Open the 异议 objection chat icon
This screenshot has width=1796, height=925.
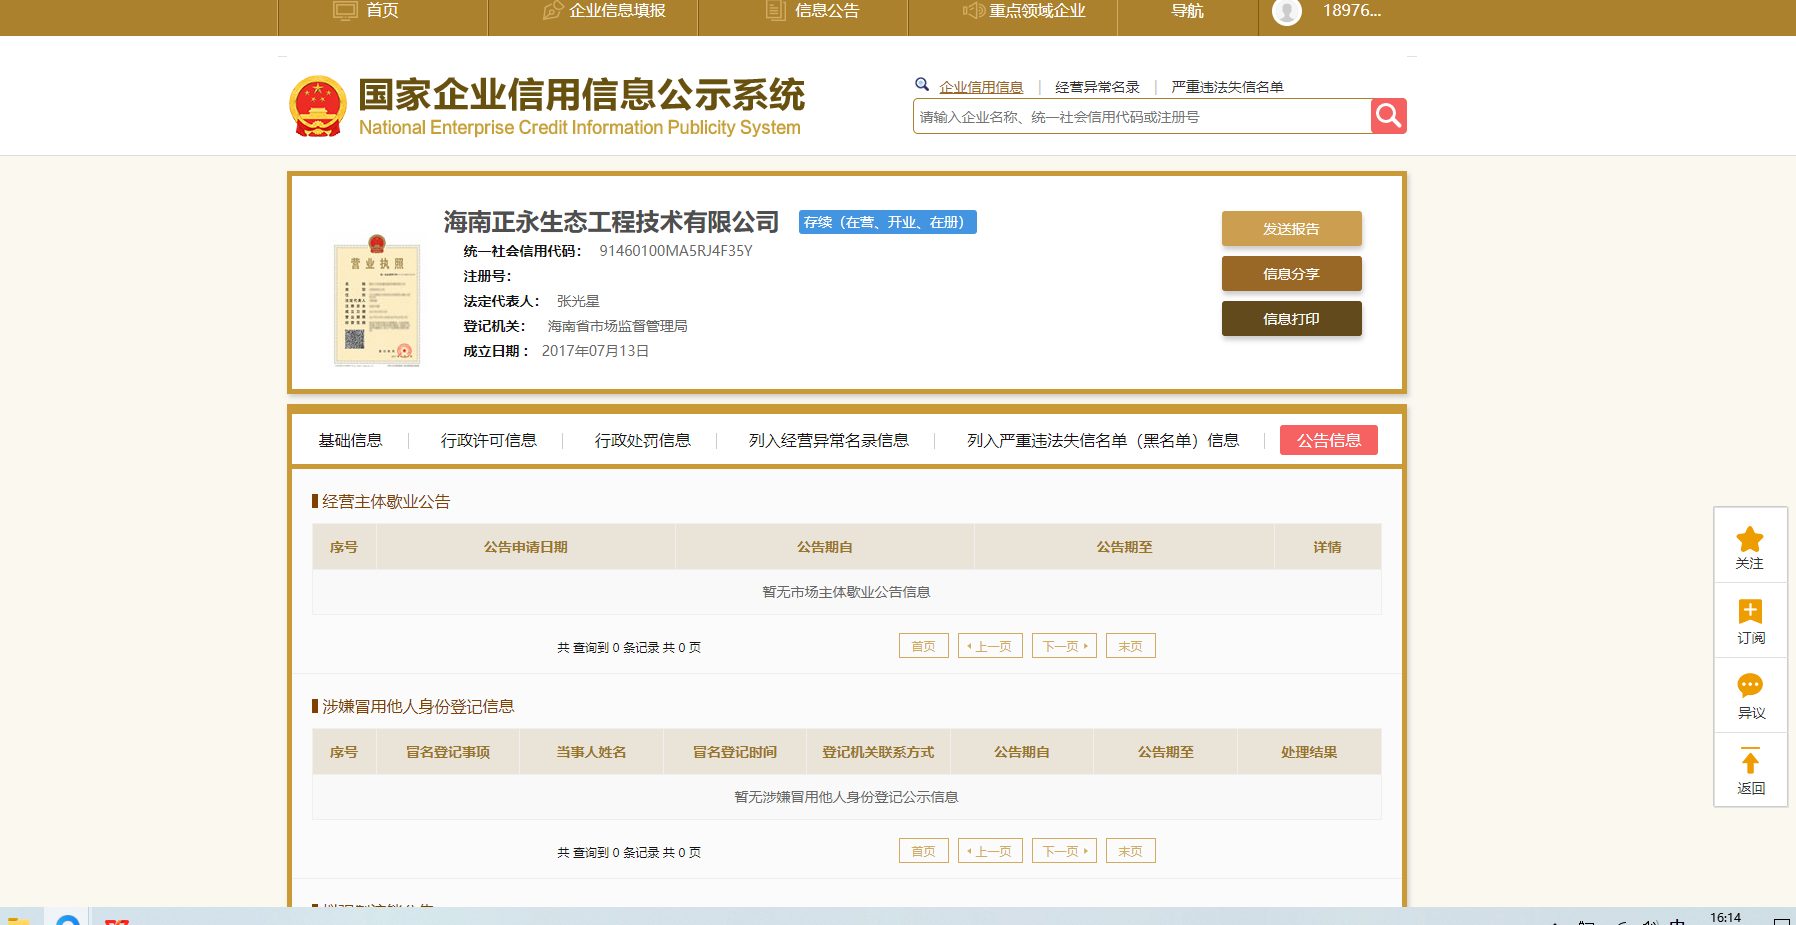[1749, 686]
